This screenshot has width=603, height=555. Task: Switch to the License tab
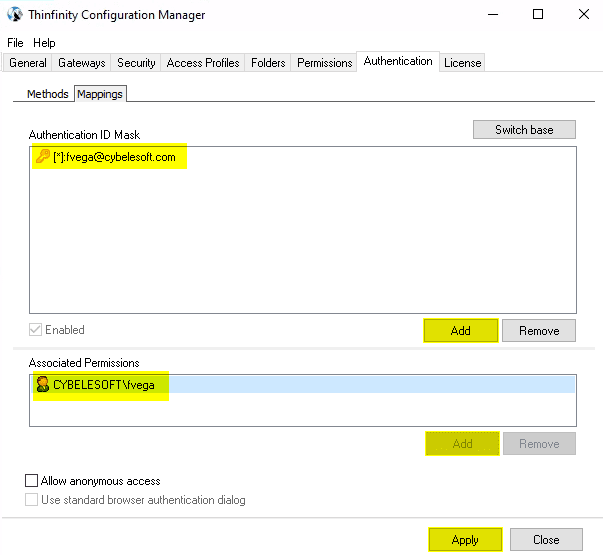(x=463, y=63)
